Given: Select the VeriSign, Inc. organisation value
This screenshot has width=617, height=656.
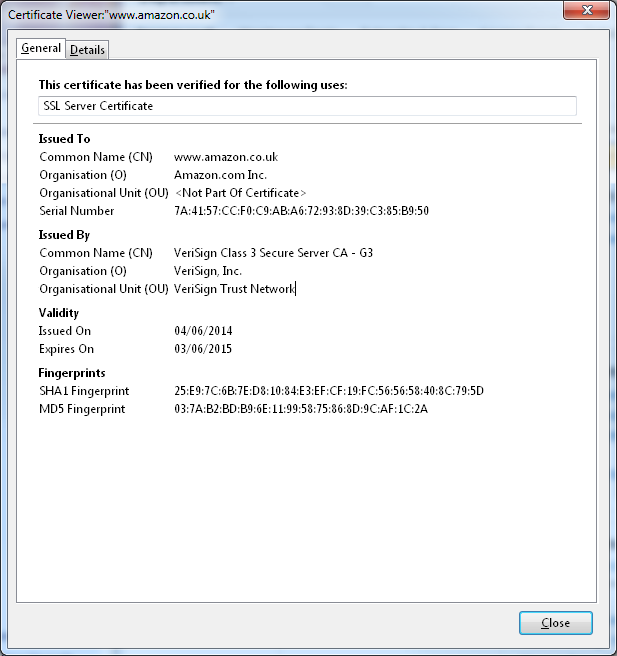Looking at the screenshot, I should (x=208, y=271).
